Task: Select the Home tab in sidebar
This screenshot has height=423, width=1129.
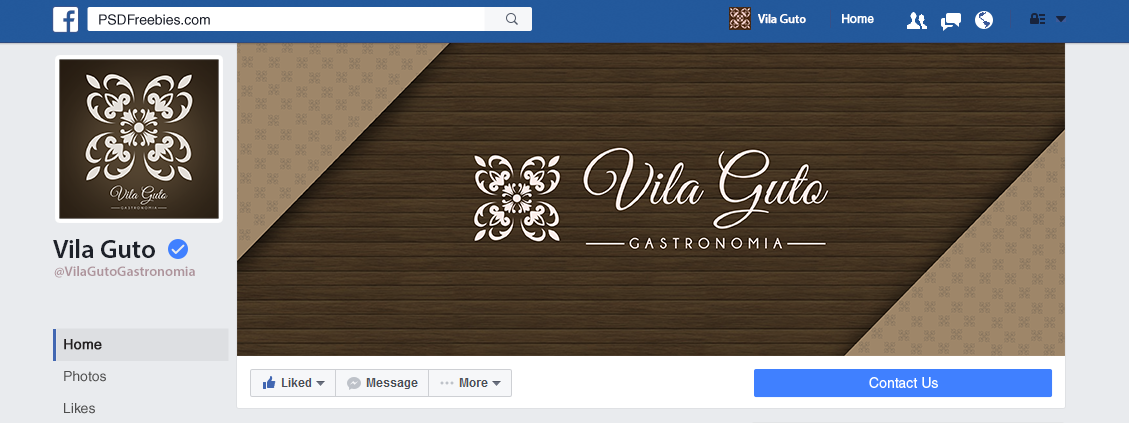Action: pos(141,344)
